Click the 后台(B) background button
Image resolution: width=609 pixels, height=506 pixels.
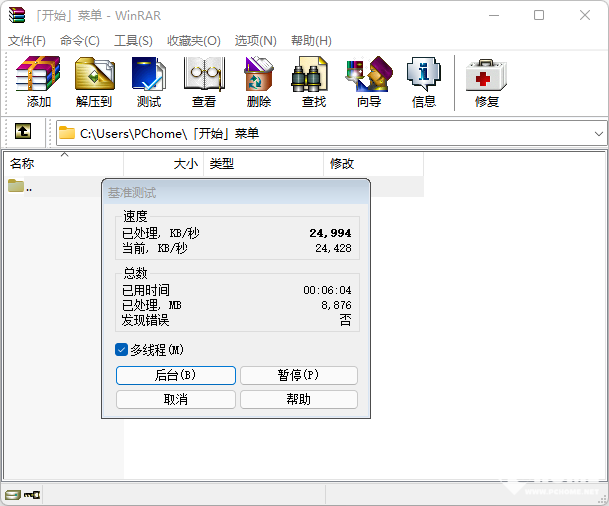point(176,375)
